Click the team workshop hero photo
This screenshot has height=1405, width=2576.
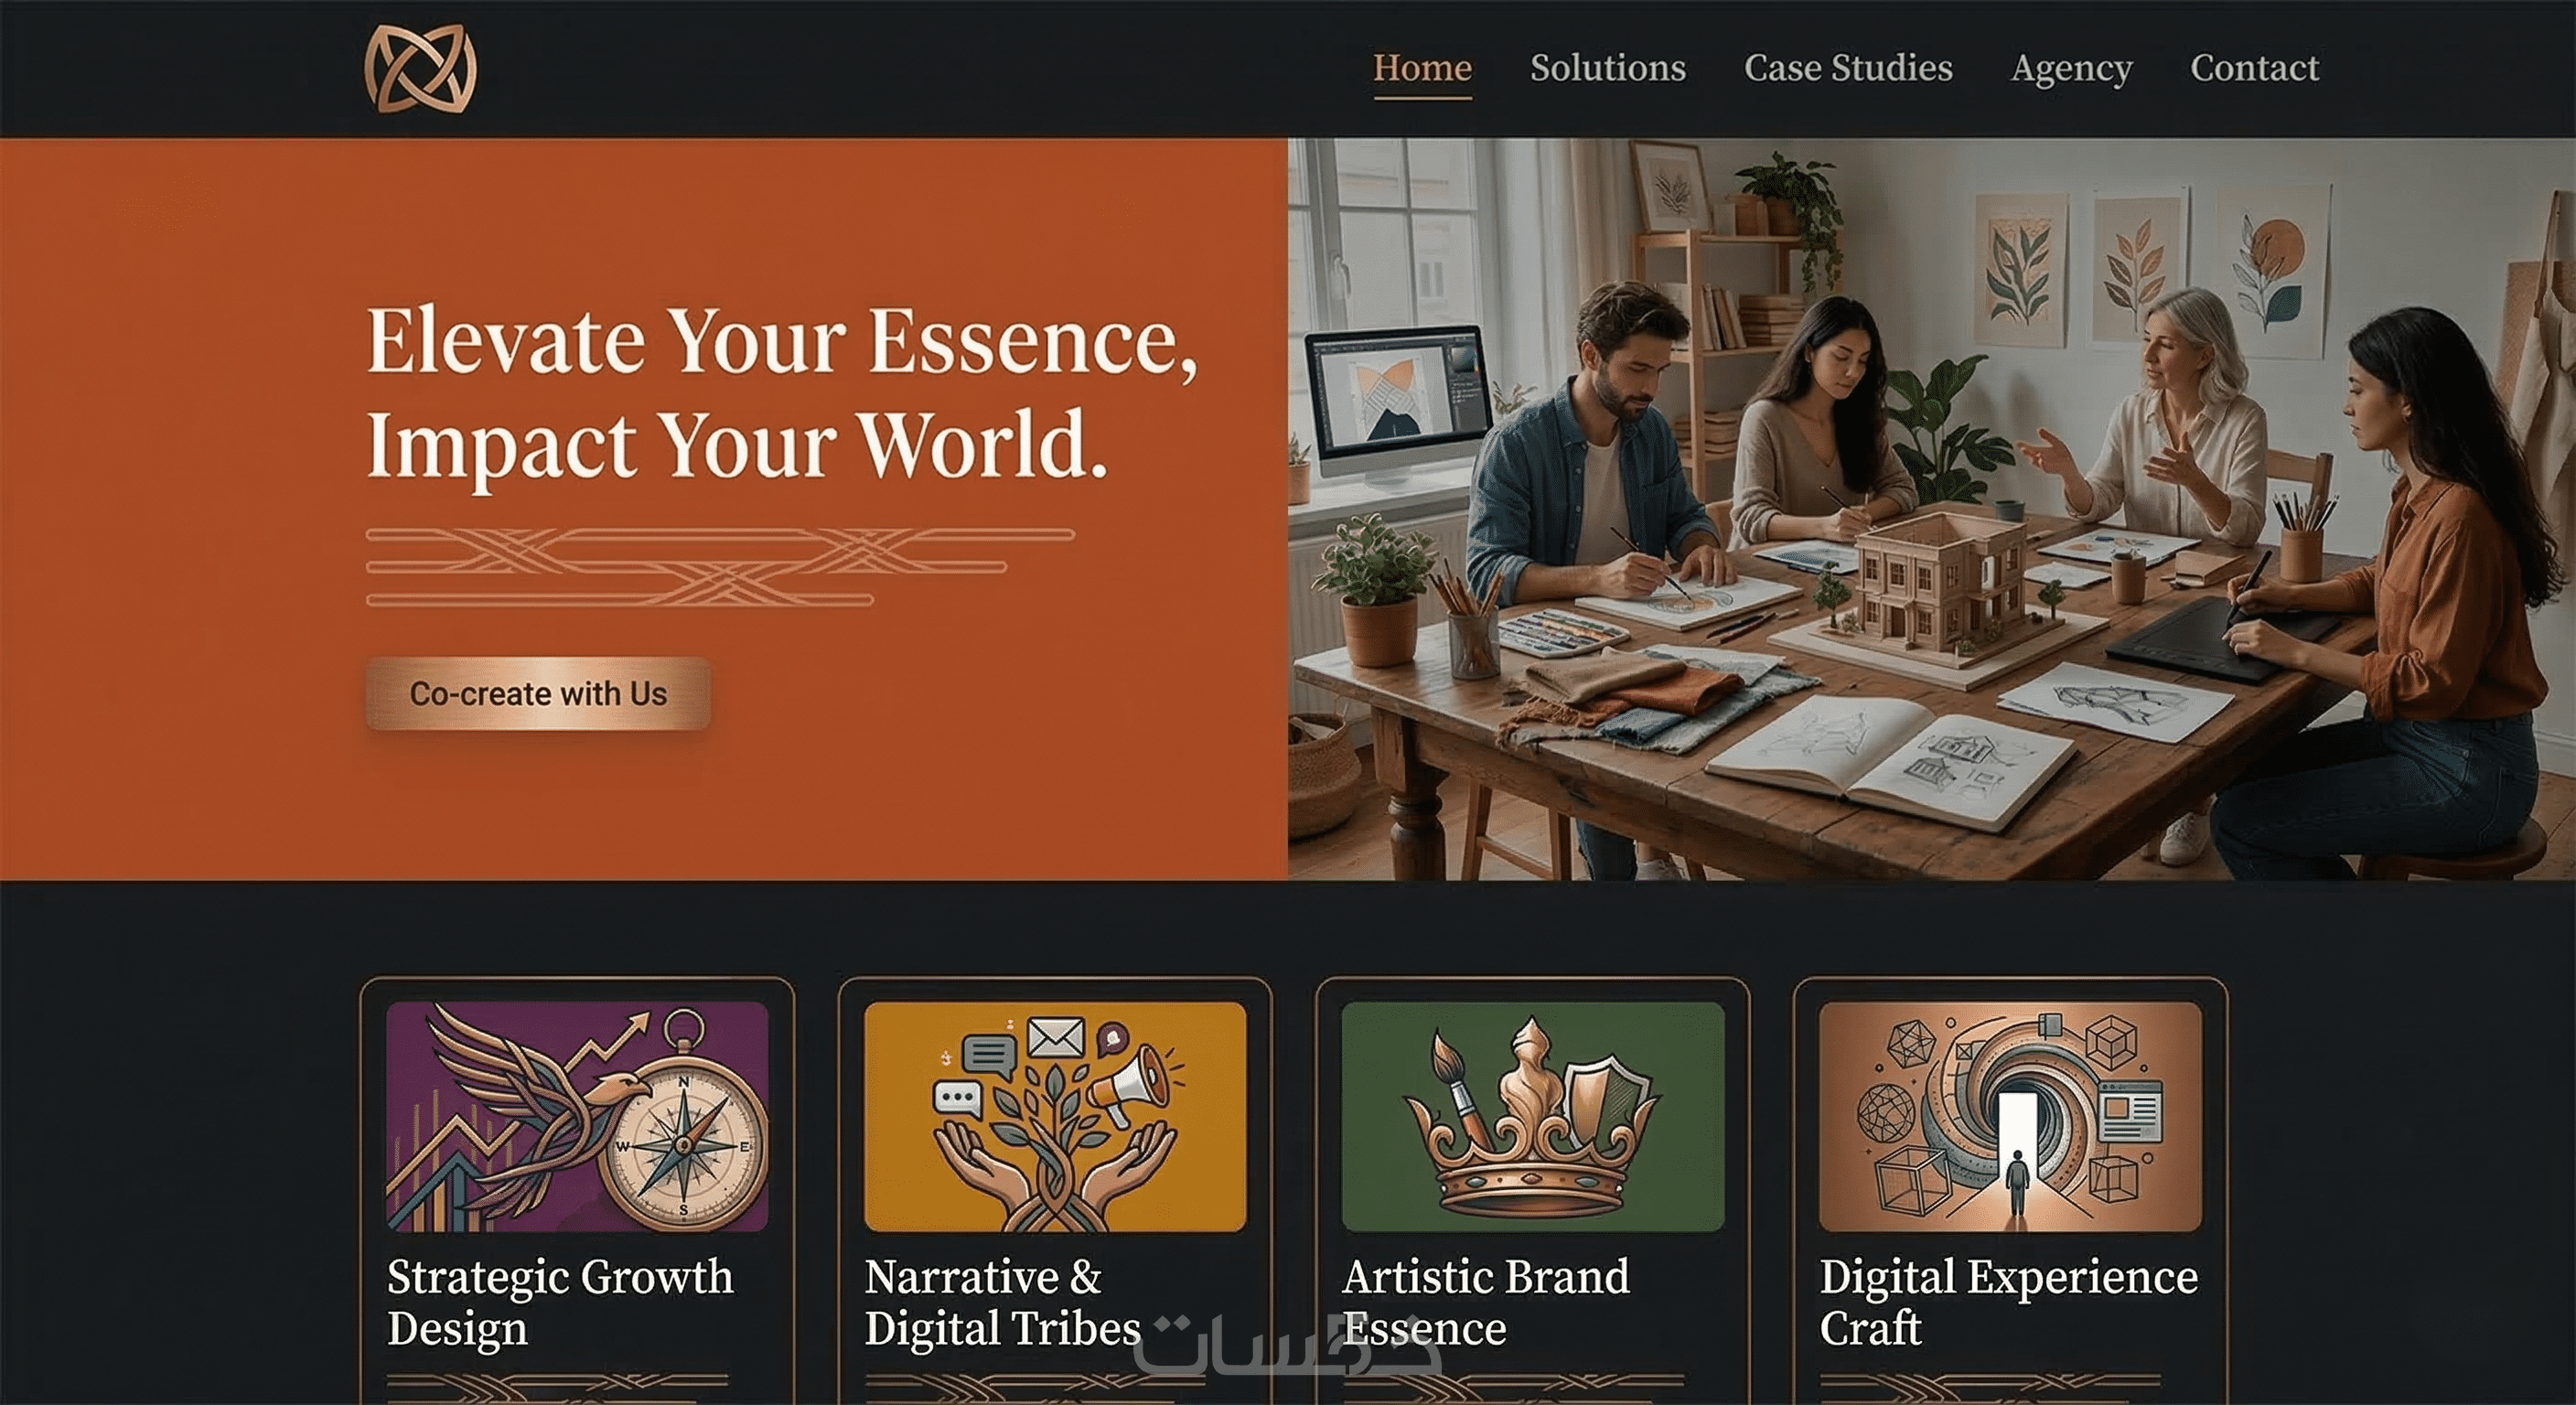click(x=1931, y=509)
